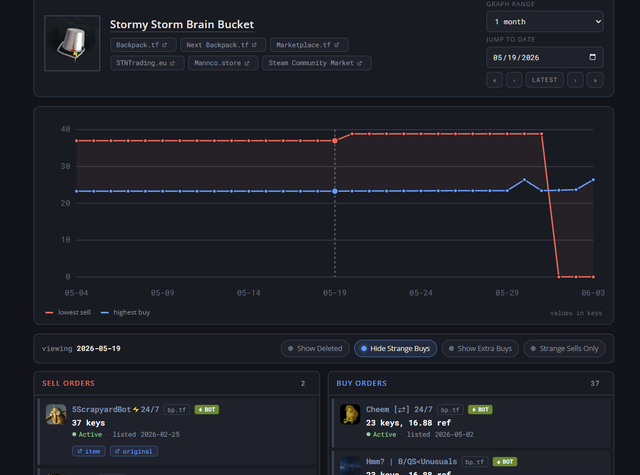Click bp.tf tag next to Cheem
640x475 pixels.
(x=450, y=410)
